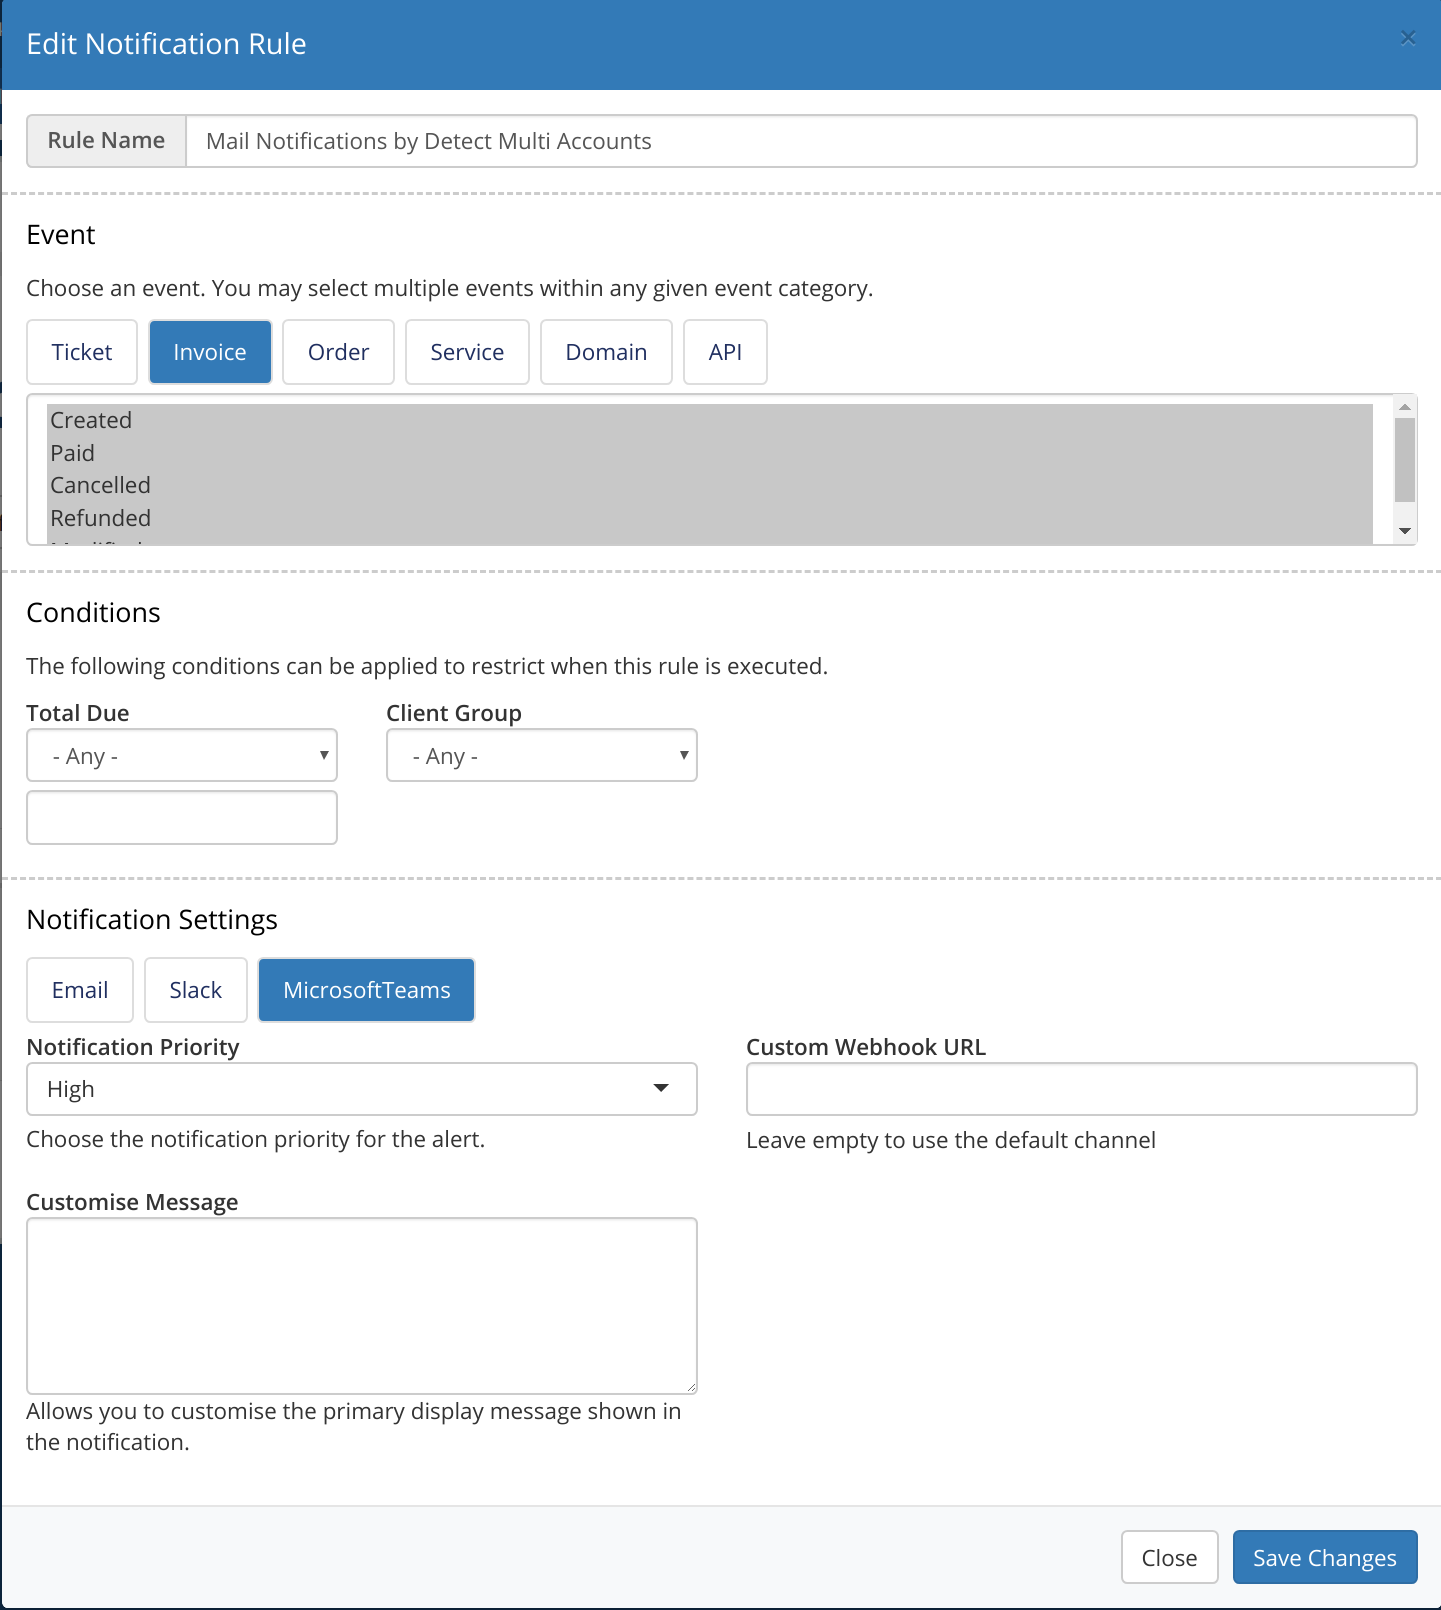Open the Client Group dropdown
This screenshot has width=1441, height=1610.
(x=542, y=755)
